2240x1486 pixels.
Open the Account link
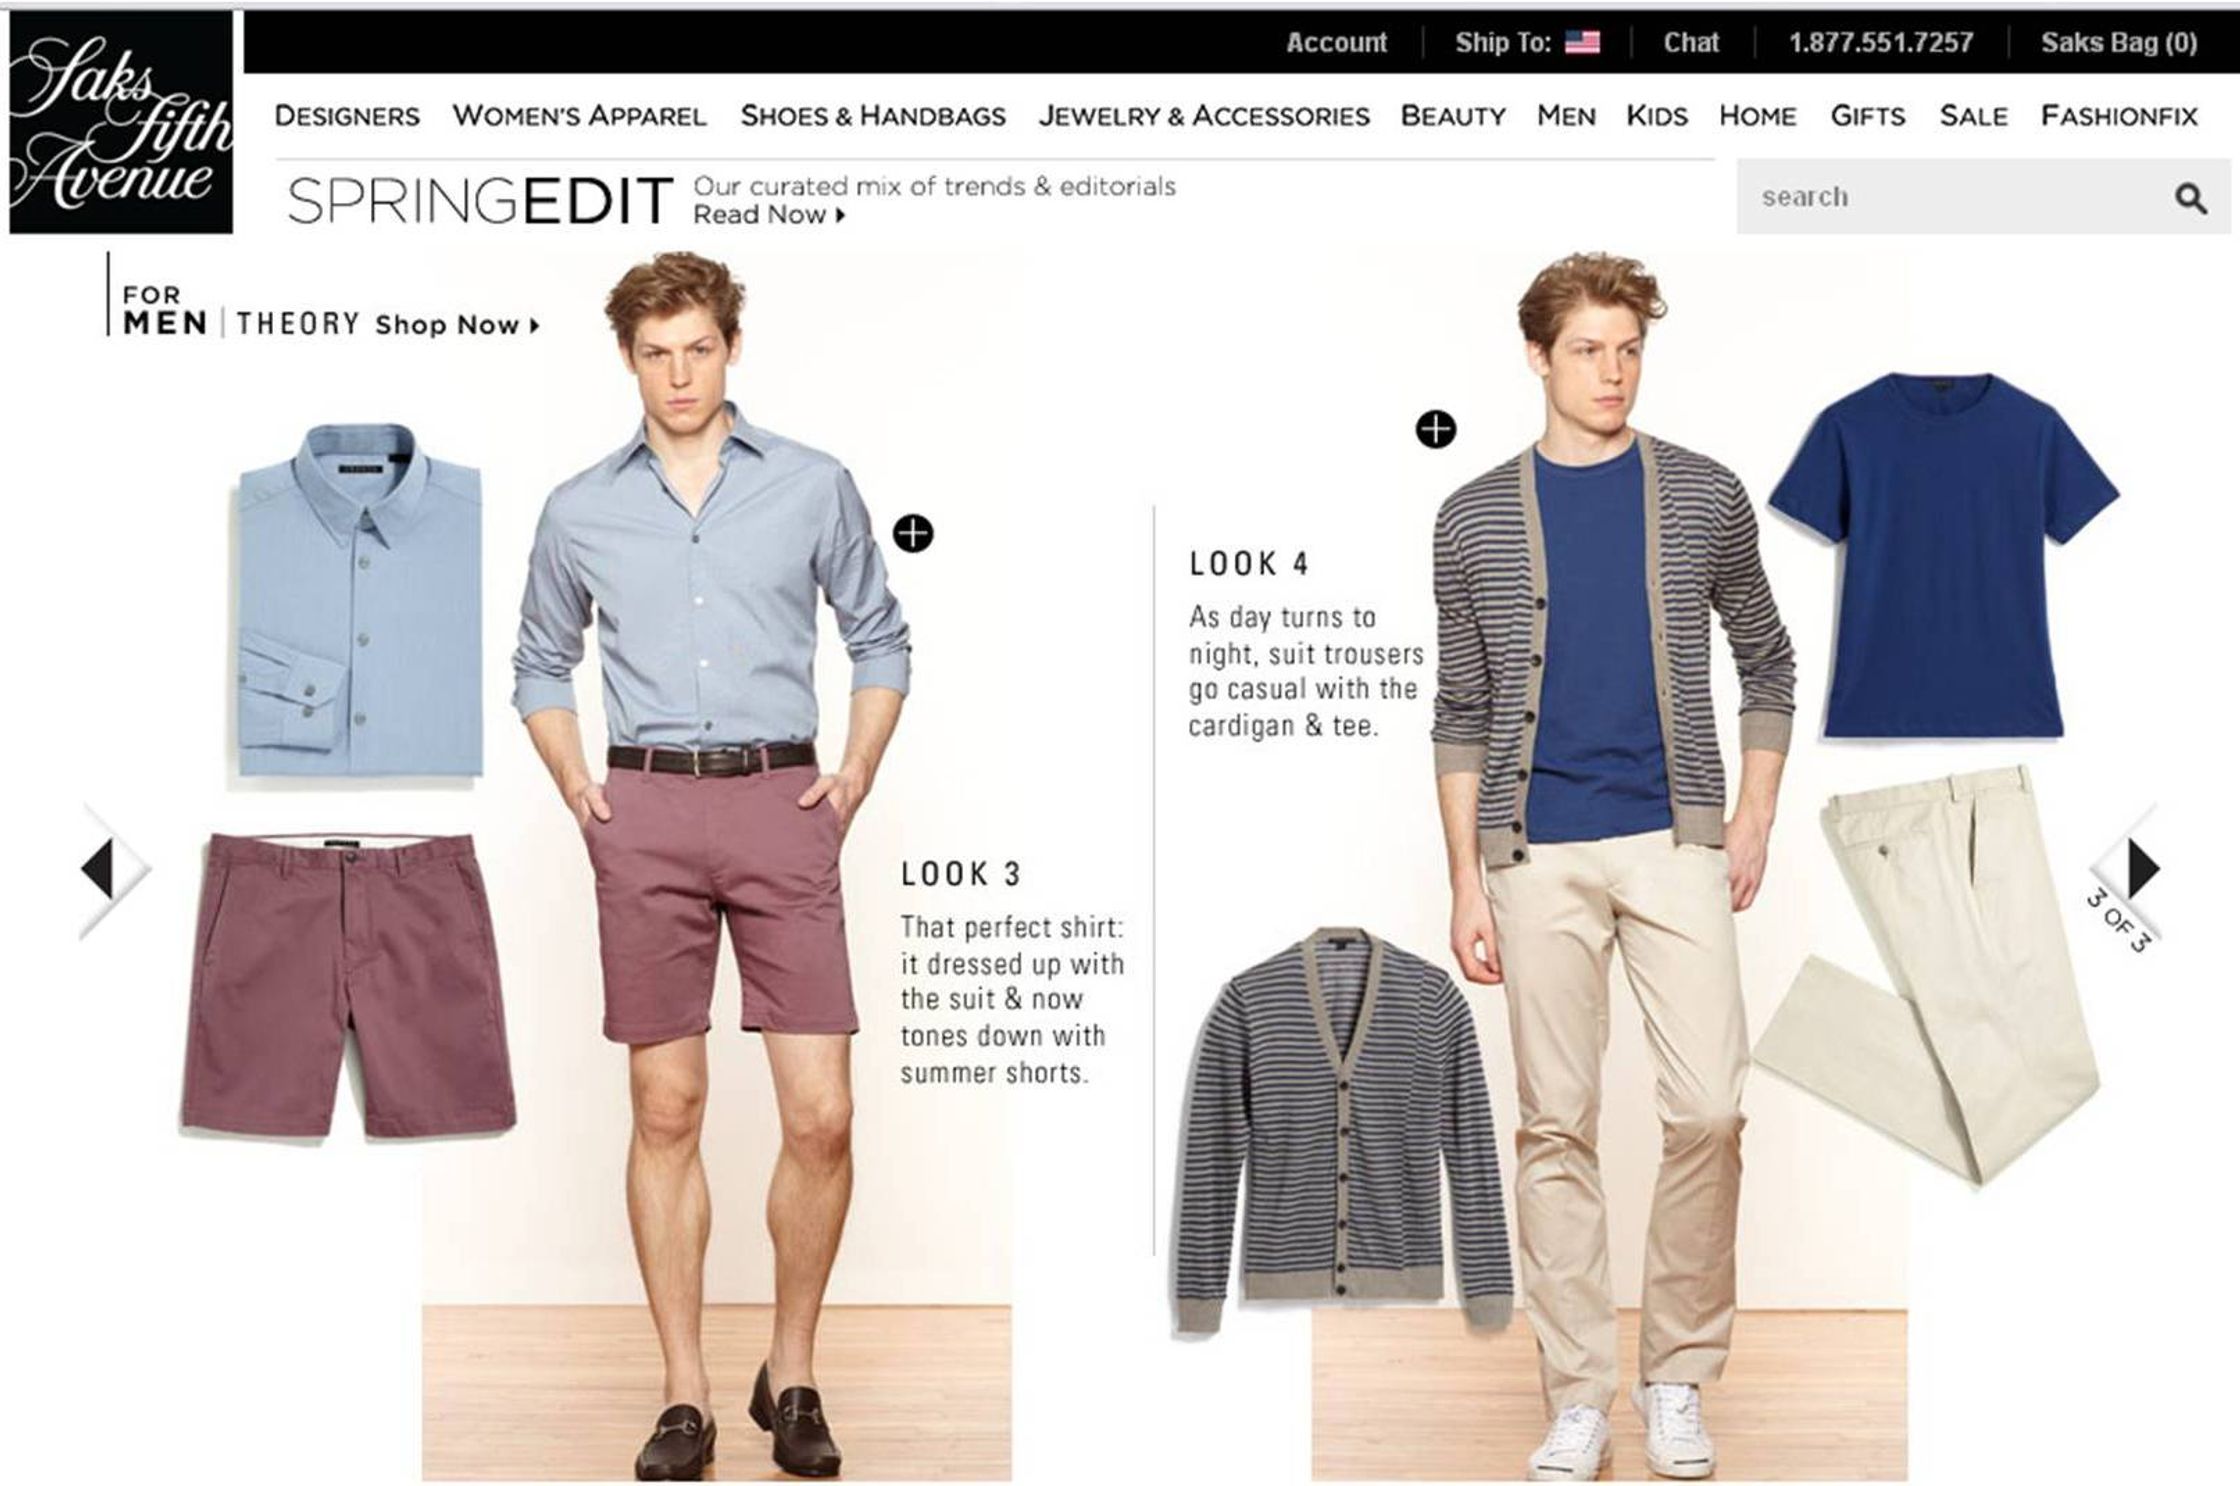point(1336,42)
